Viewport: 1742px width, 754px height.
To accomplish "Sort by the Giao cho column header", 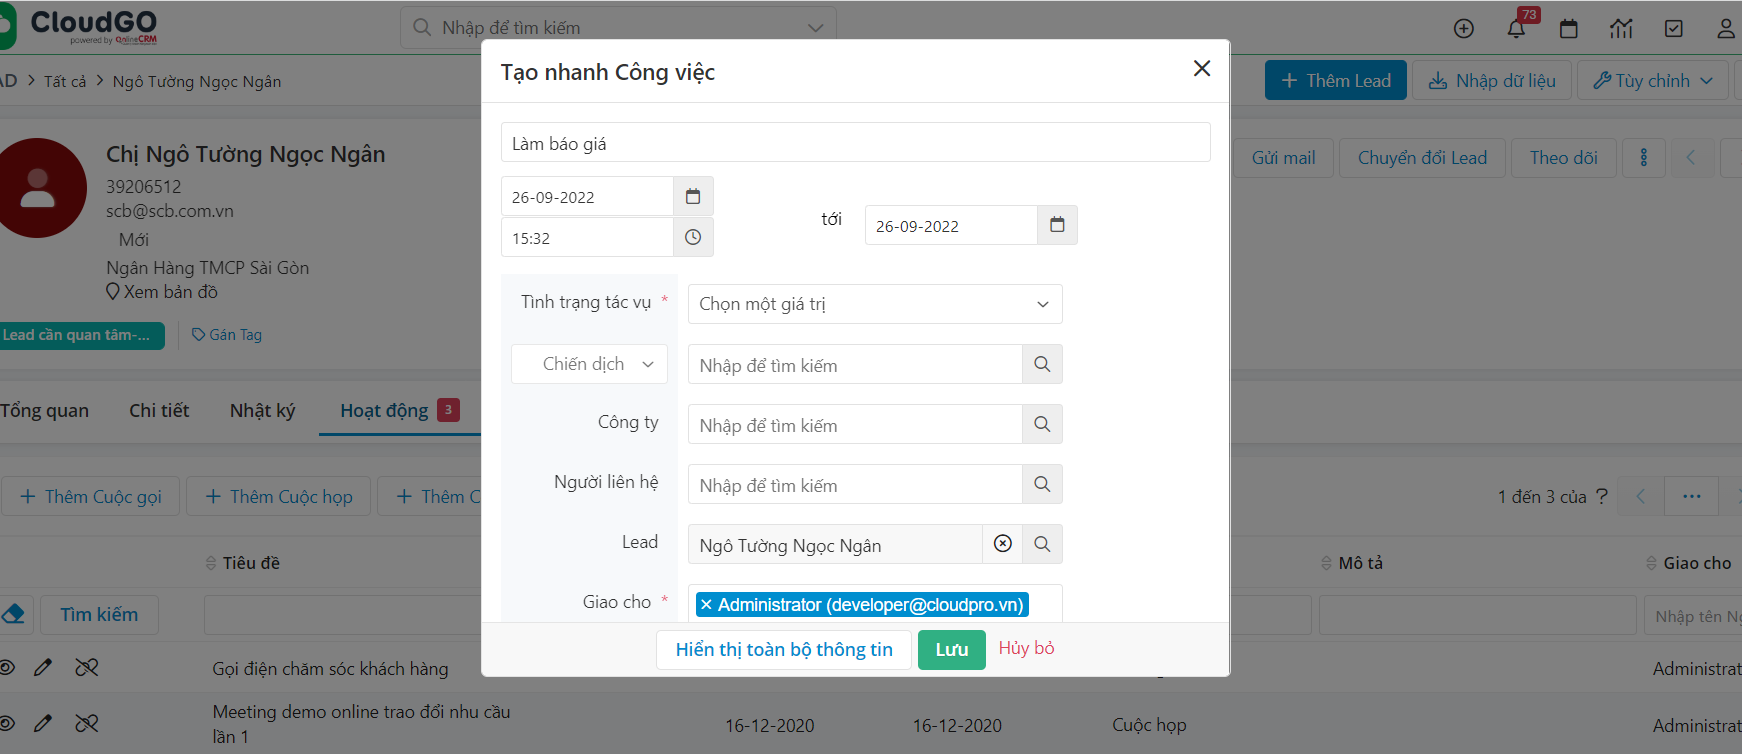I will pyautogui.click(x=1697, y=563).
